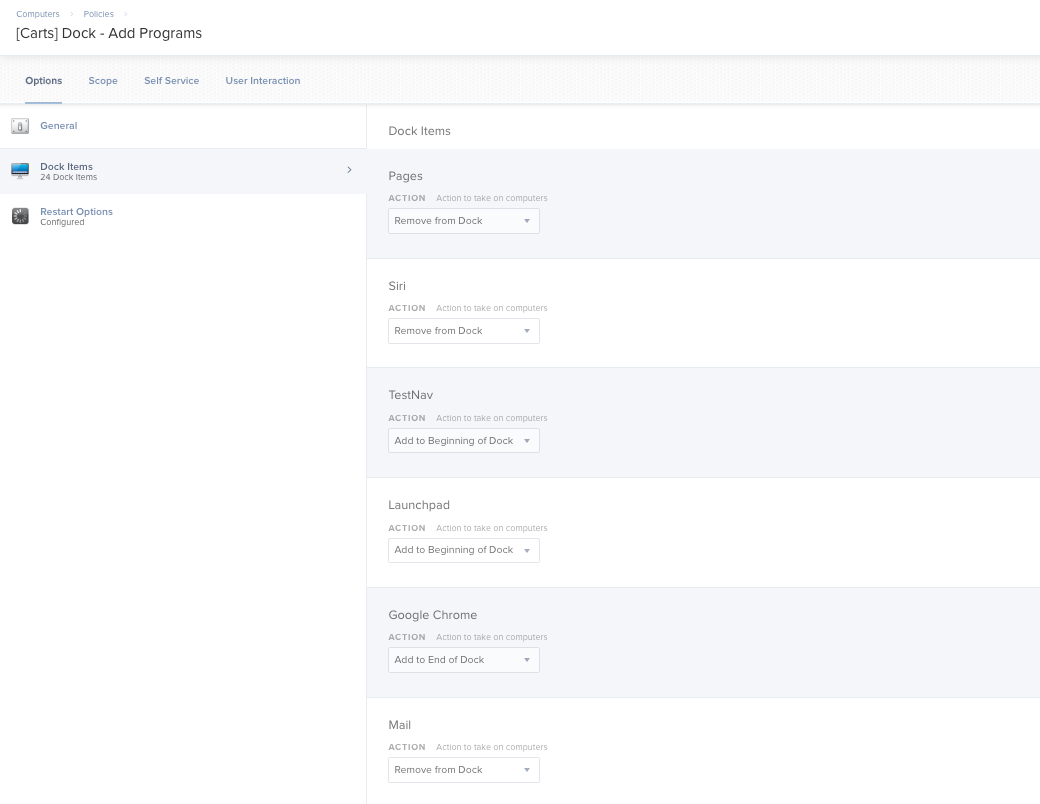
Task: Click the 'Pages' dock item name
Action: [x=405, y=176]
